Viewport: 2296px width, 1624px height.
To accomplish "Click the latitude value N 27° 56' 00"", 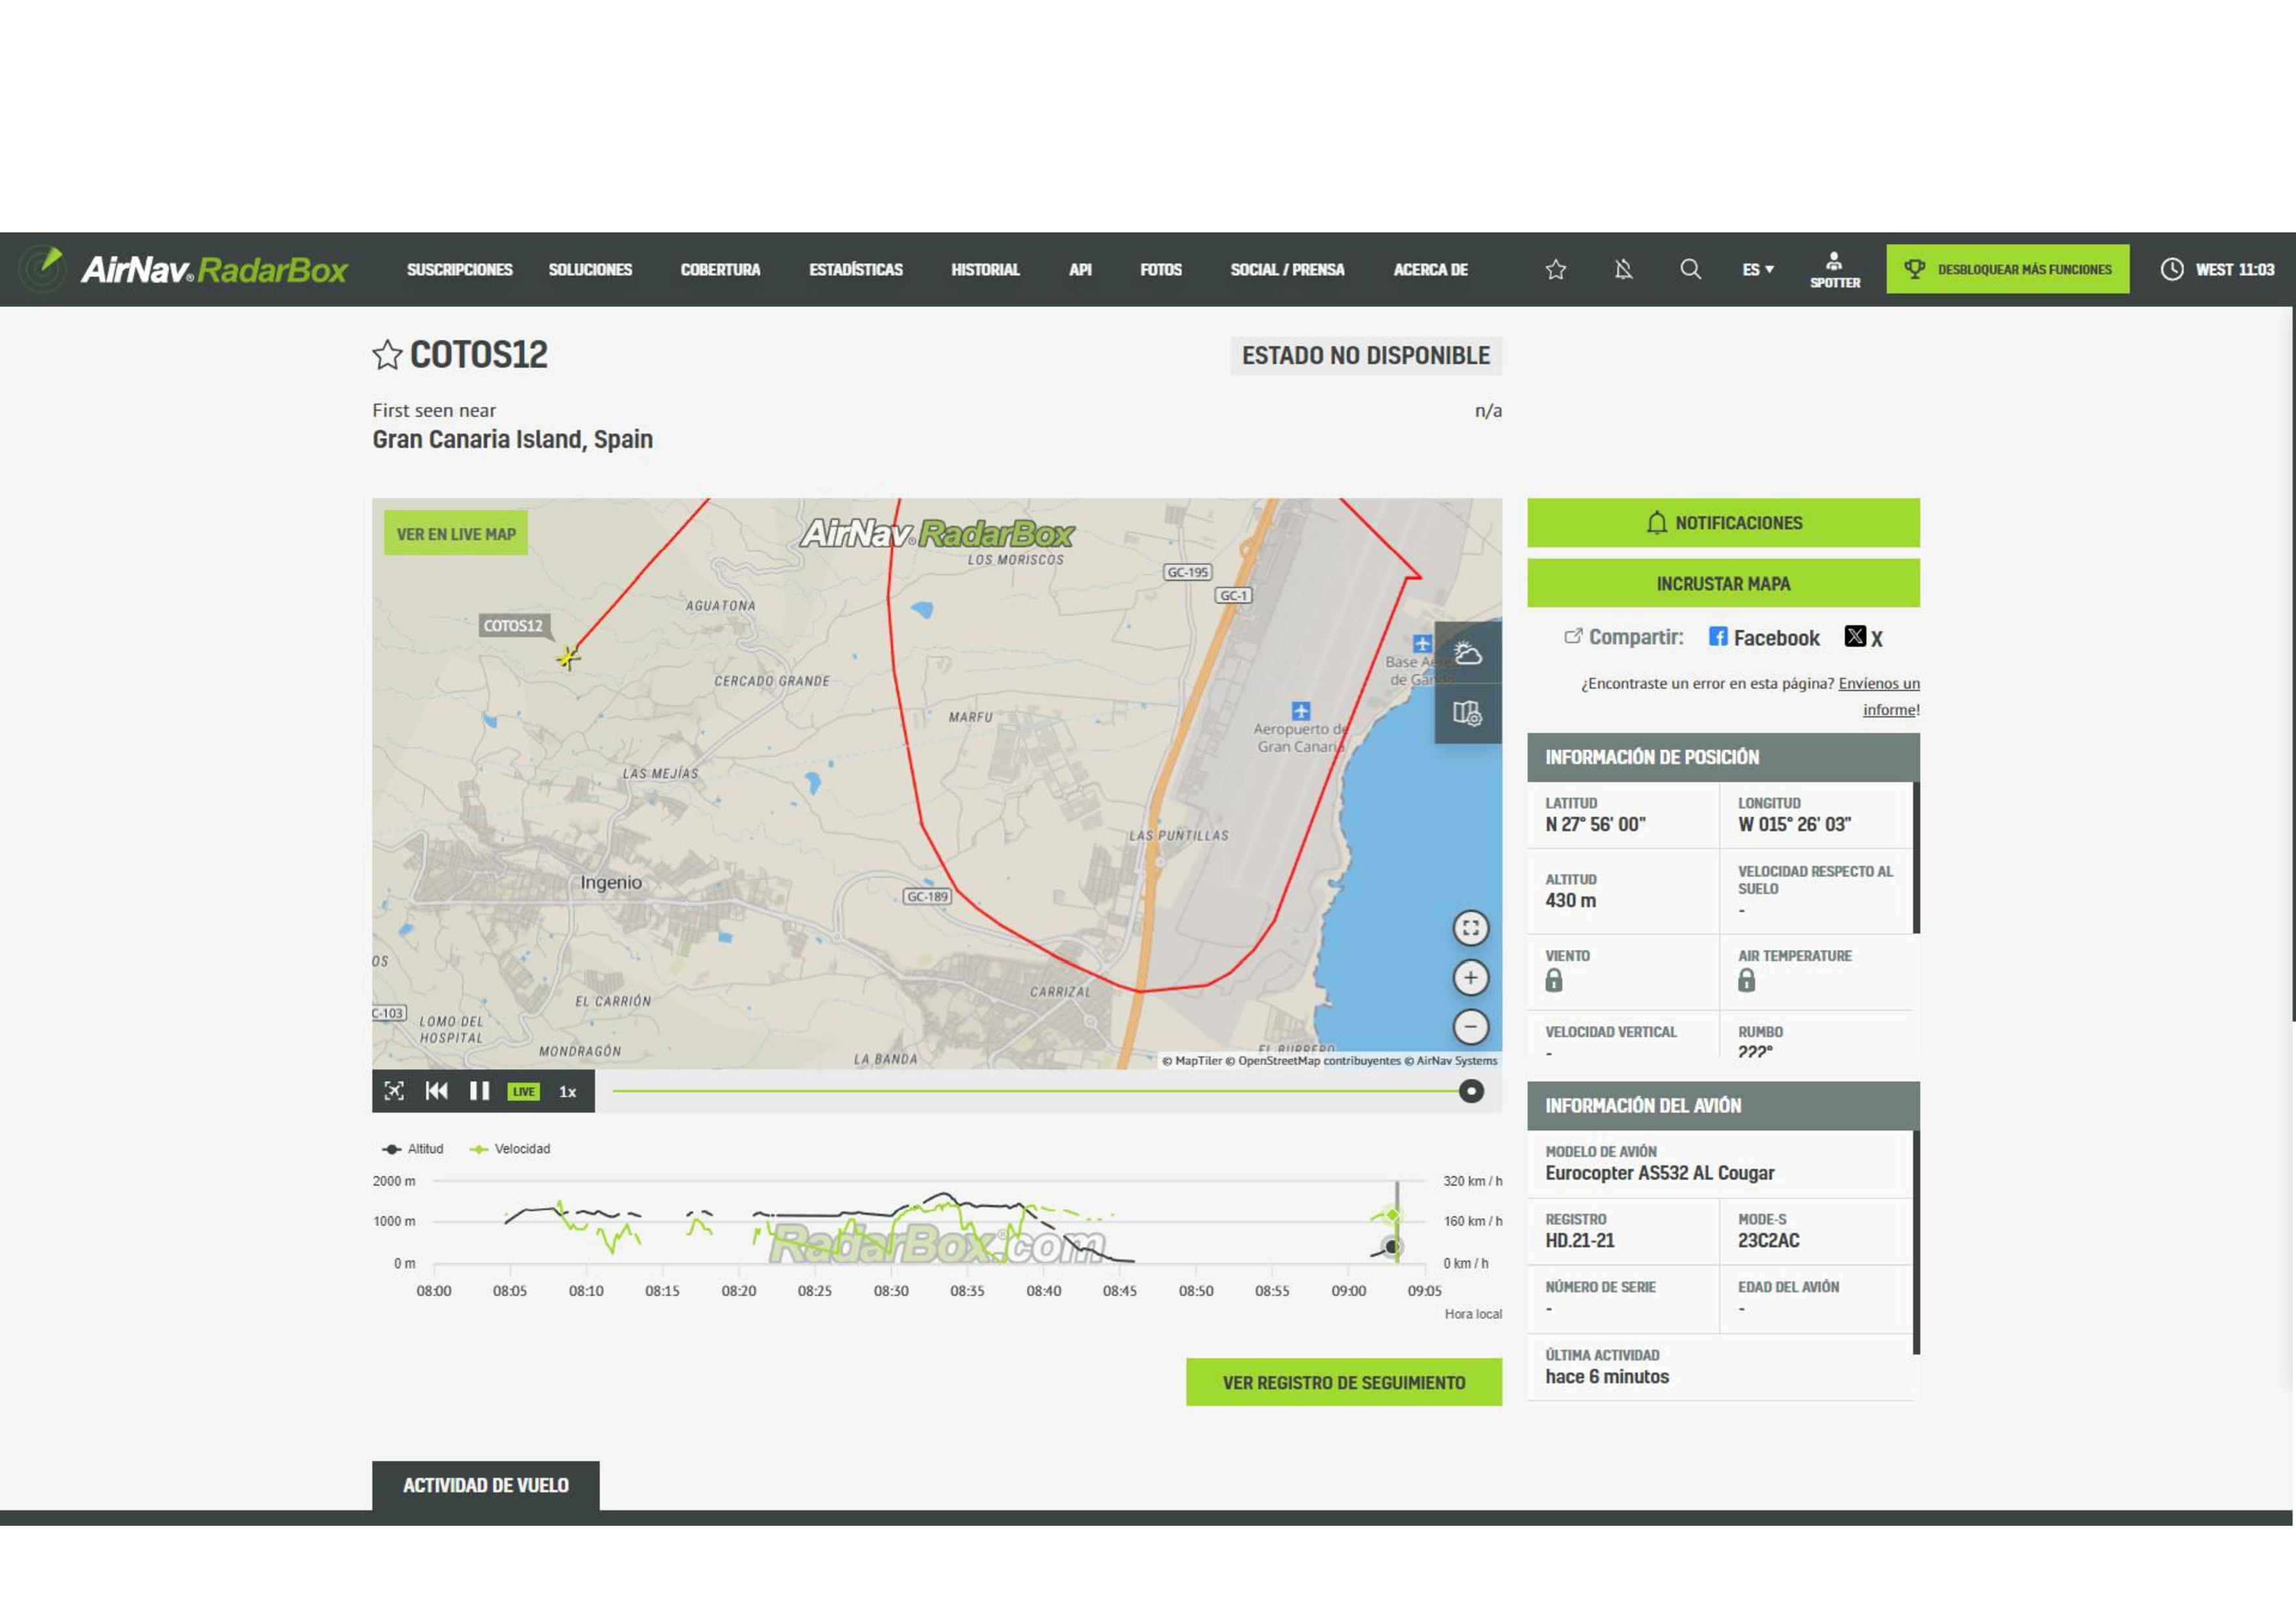I will click(x=1595, y=824).
